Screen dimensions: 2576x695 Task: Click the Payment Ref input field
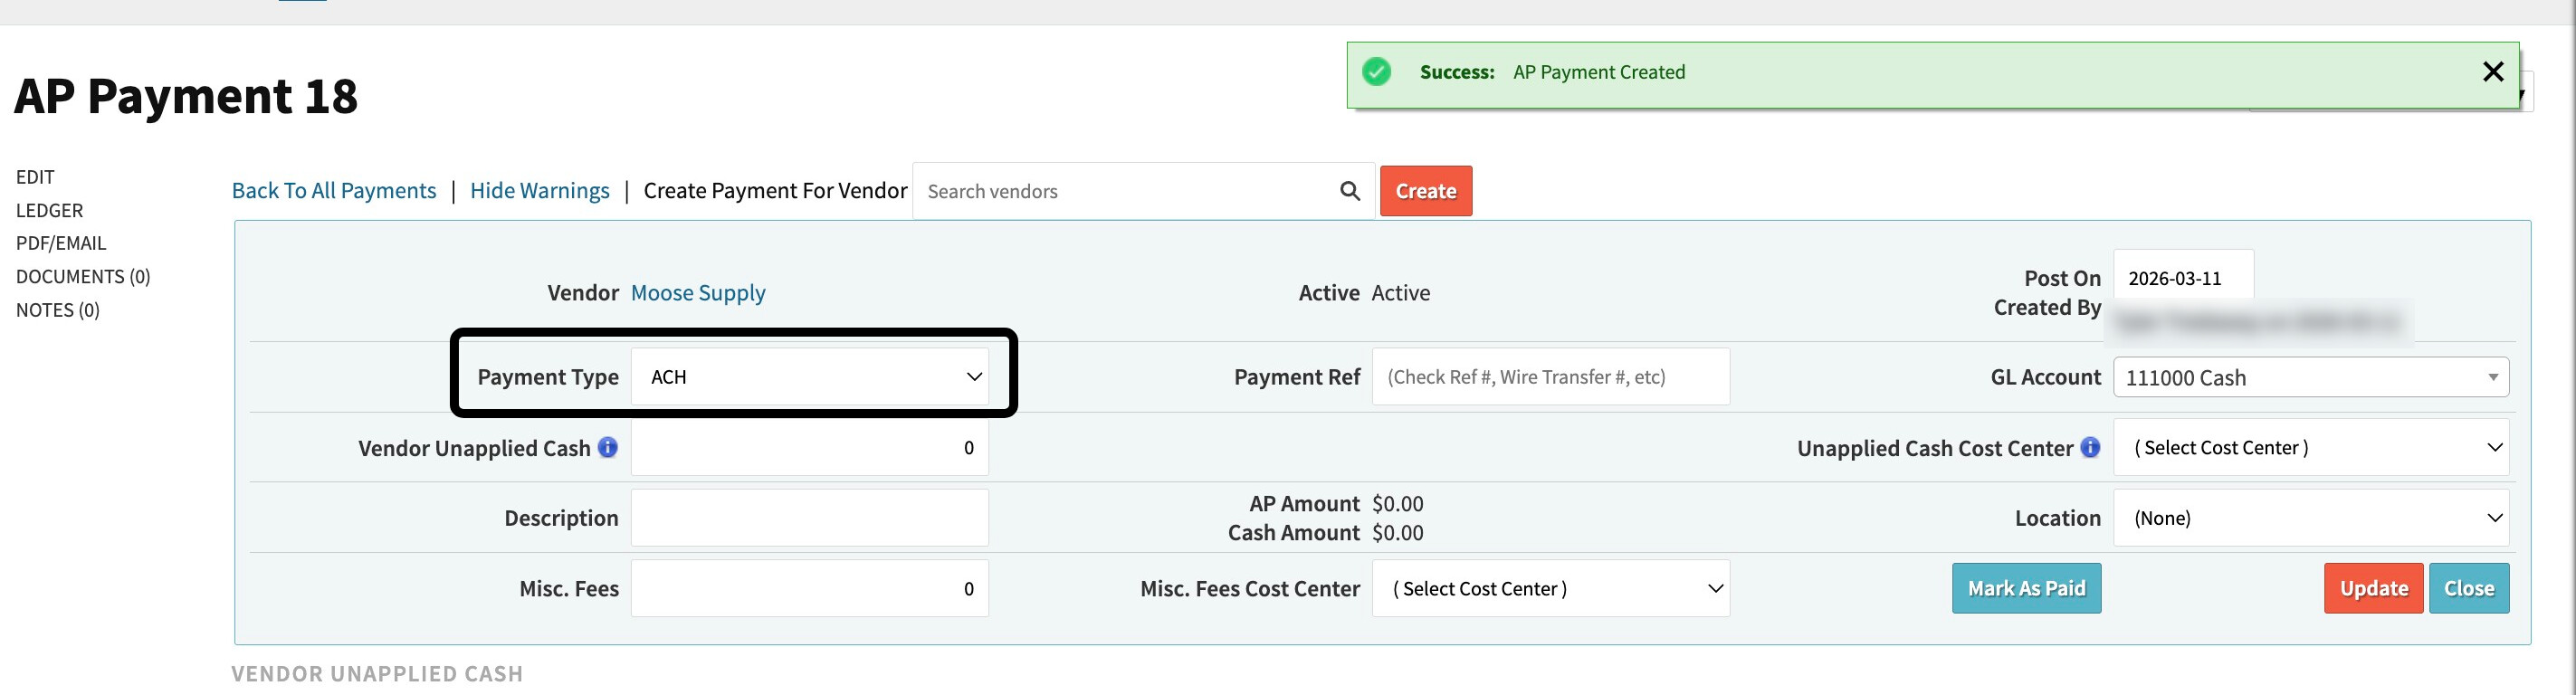[x=1550, y=377]
